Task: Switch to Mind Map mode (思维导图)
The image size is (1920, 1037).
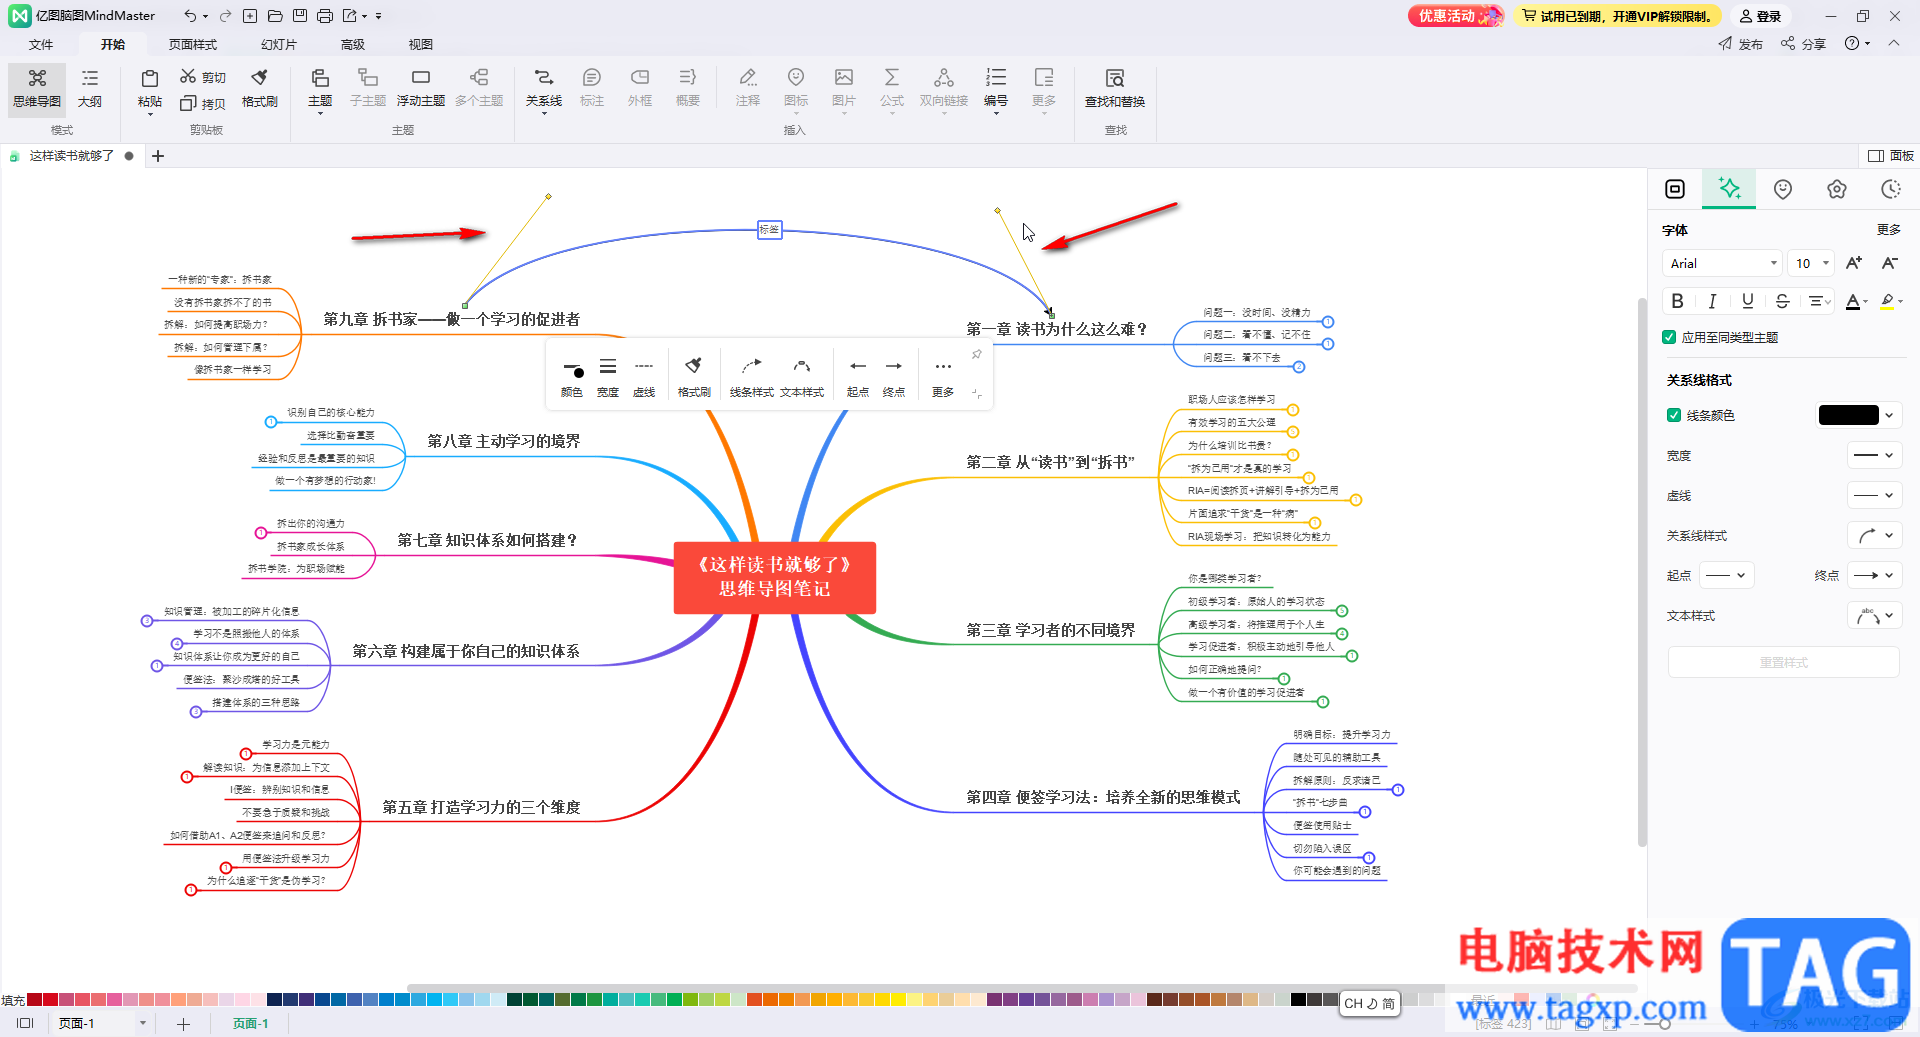Action: click(x=37, y=88)
